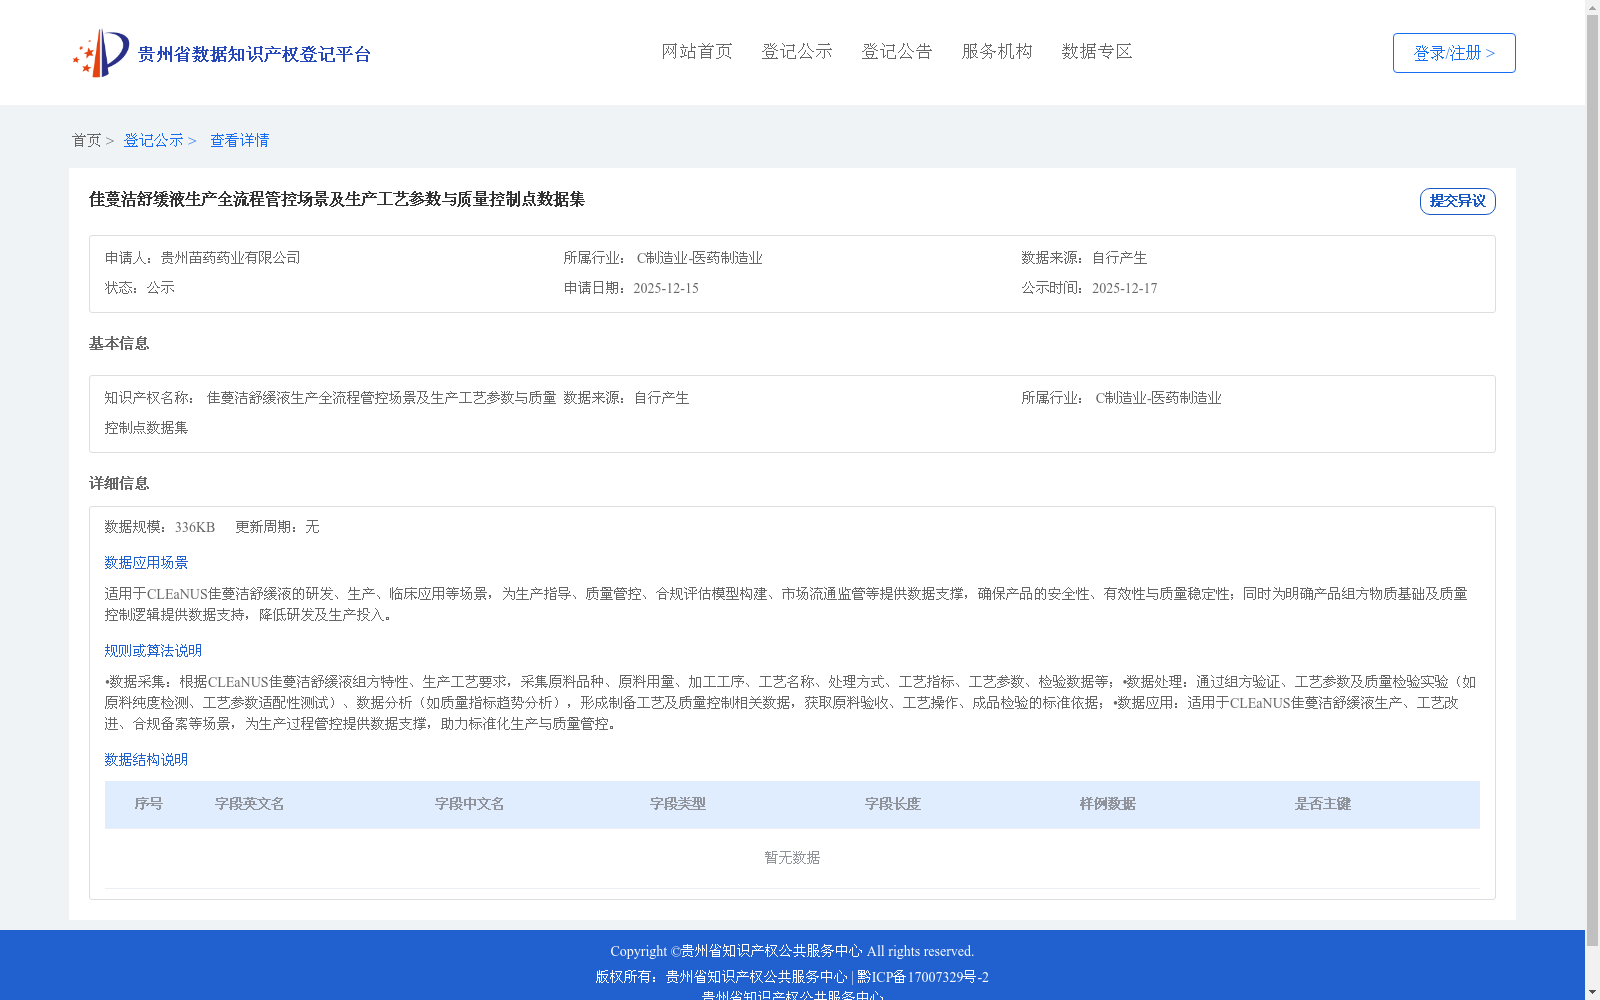Go to 登记公告 in the top navigation

point(897,52)
